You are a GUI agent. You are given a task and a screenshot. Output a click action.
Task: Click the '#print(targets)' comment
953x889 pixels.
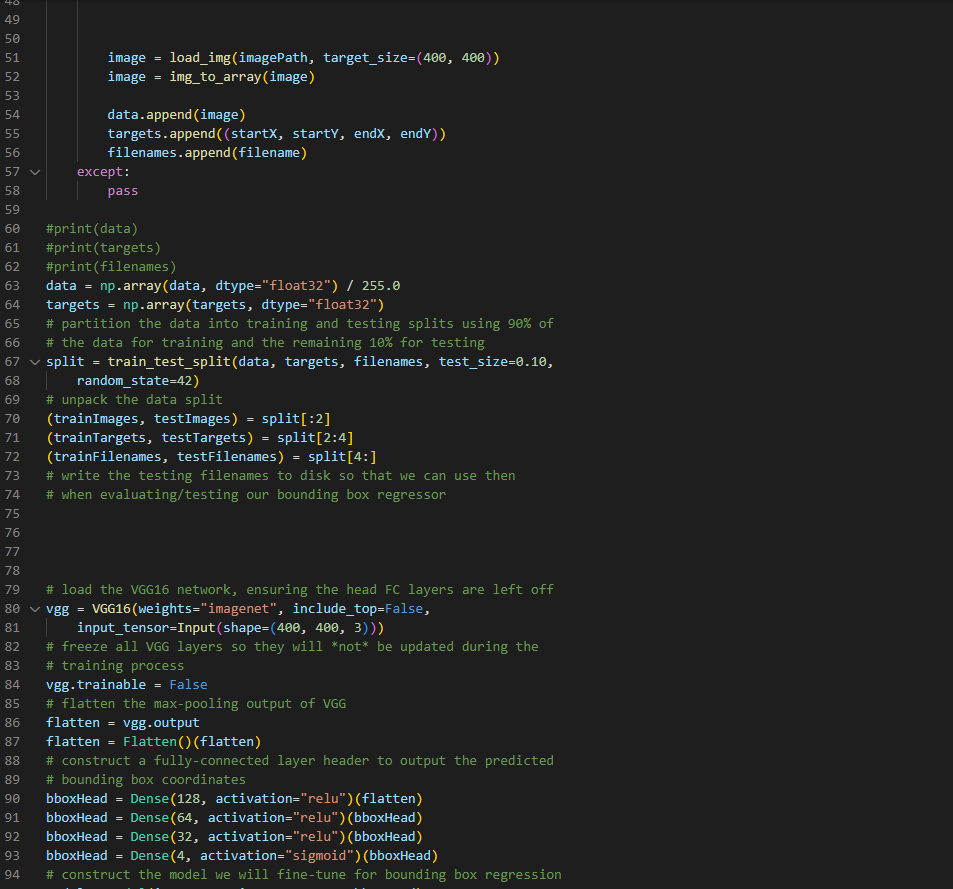(103, 247)
